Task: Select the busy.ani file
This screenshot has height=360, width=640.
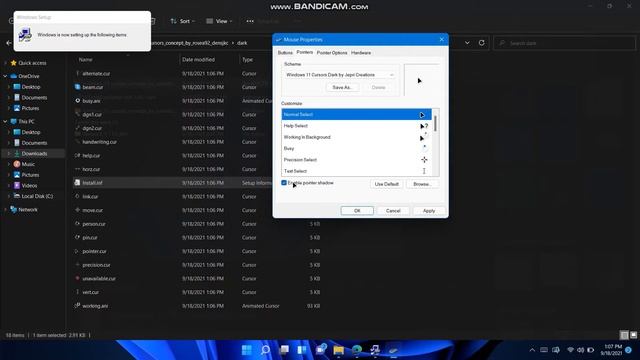Action: (91, 101)
